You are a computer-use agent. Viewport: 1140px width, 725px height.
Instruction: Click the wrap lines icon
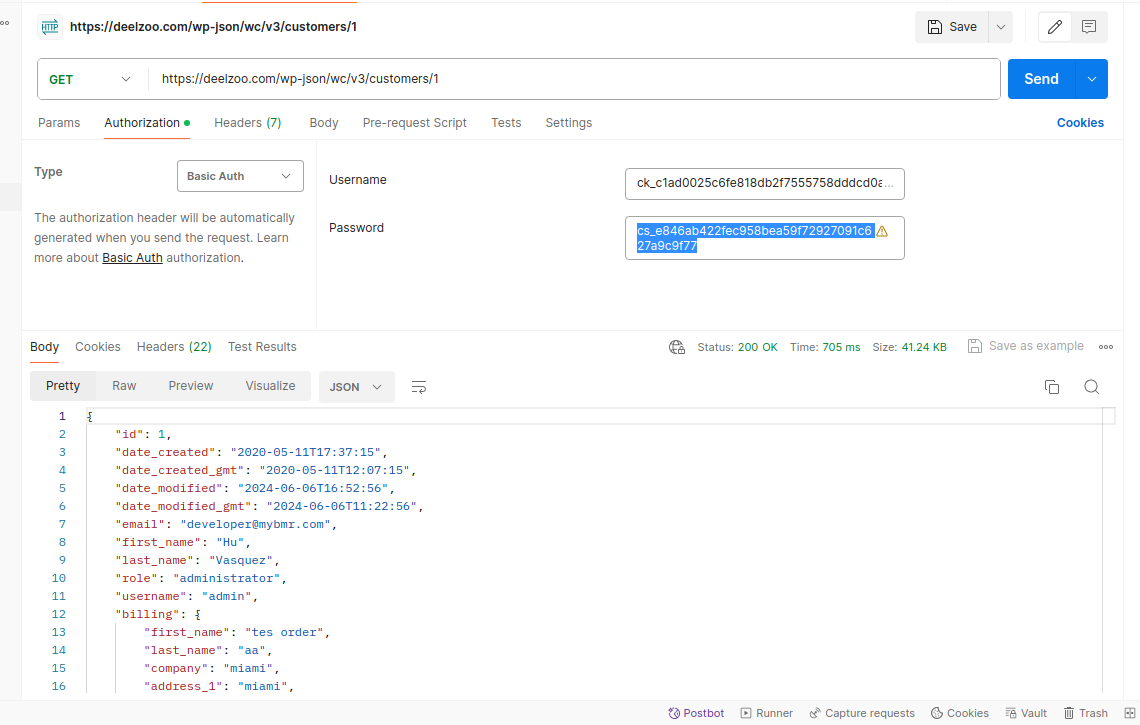click(419, 387)
